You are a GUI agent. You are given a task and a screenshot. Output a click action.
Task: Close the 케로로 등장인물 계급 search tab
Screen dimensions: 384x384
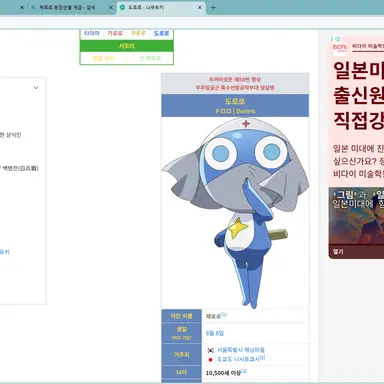pos(111,7)
